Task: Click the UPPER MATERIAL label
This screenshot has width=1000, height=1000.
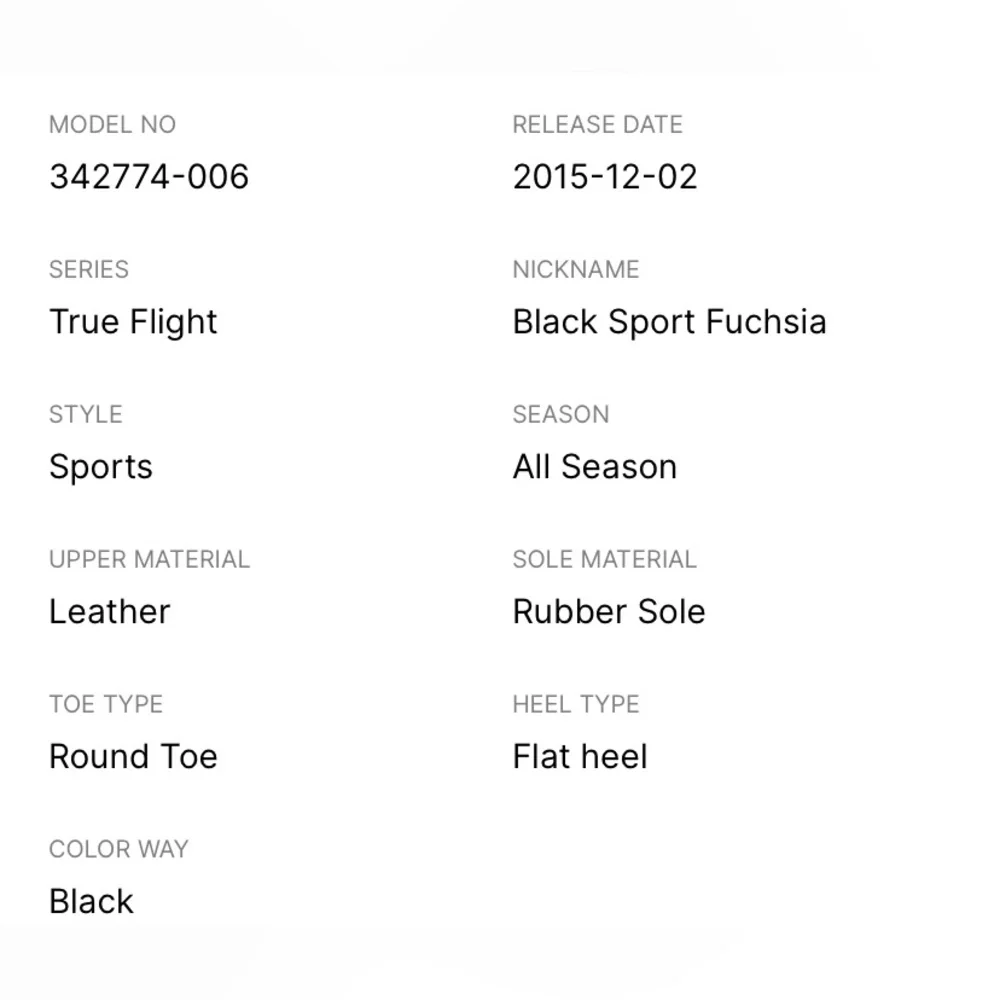Action: [x=149, y=560]
